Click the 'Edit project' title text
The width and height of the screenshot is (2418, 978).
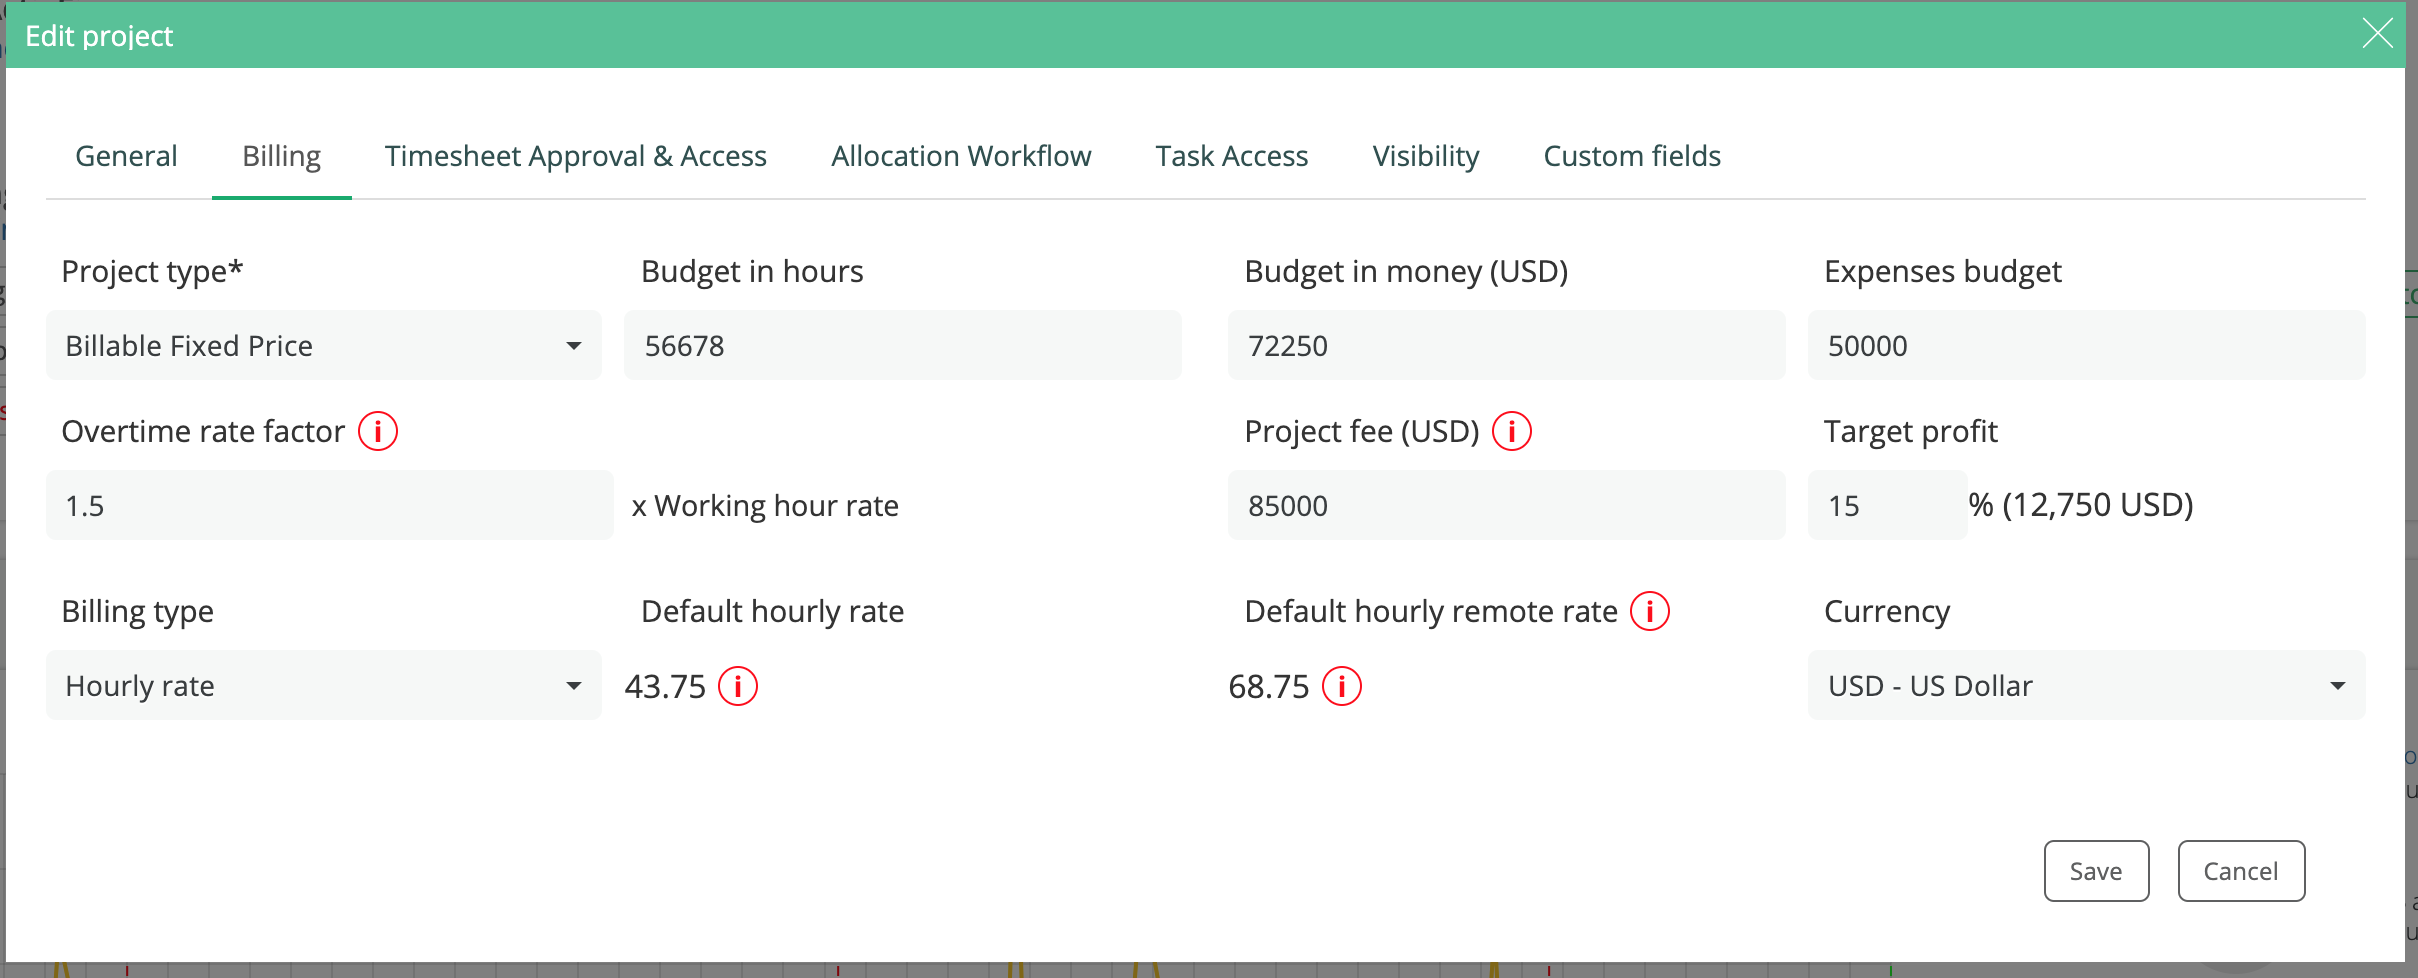click(x=99, y=36)
